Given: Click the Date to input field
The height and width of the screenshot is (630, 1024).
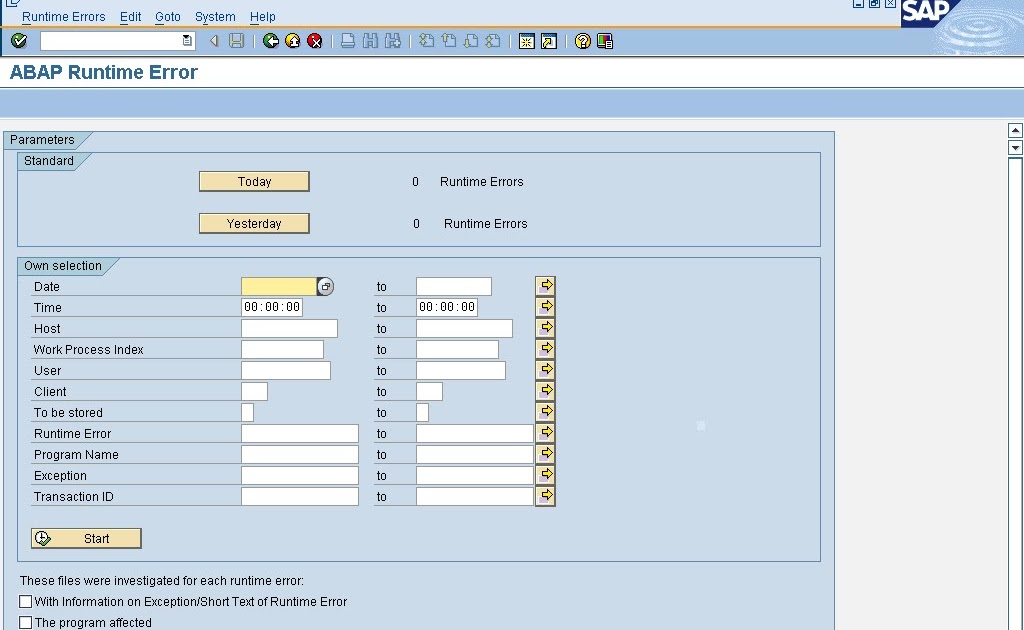Looking at the screenshot, I should (x=454, y=286).
